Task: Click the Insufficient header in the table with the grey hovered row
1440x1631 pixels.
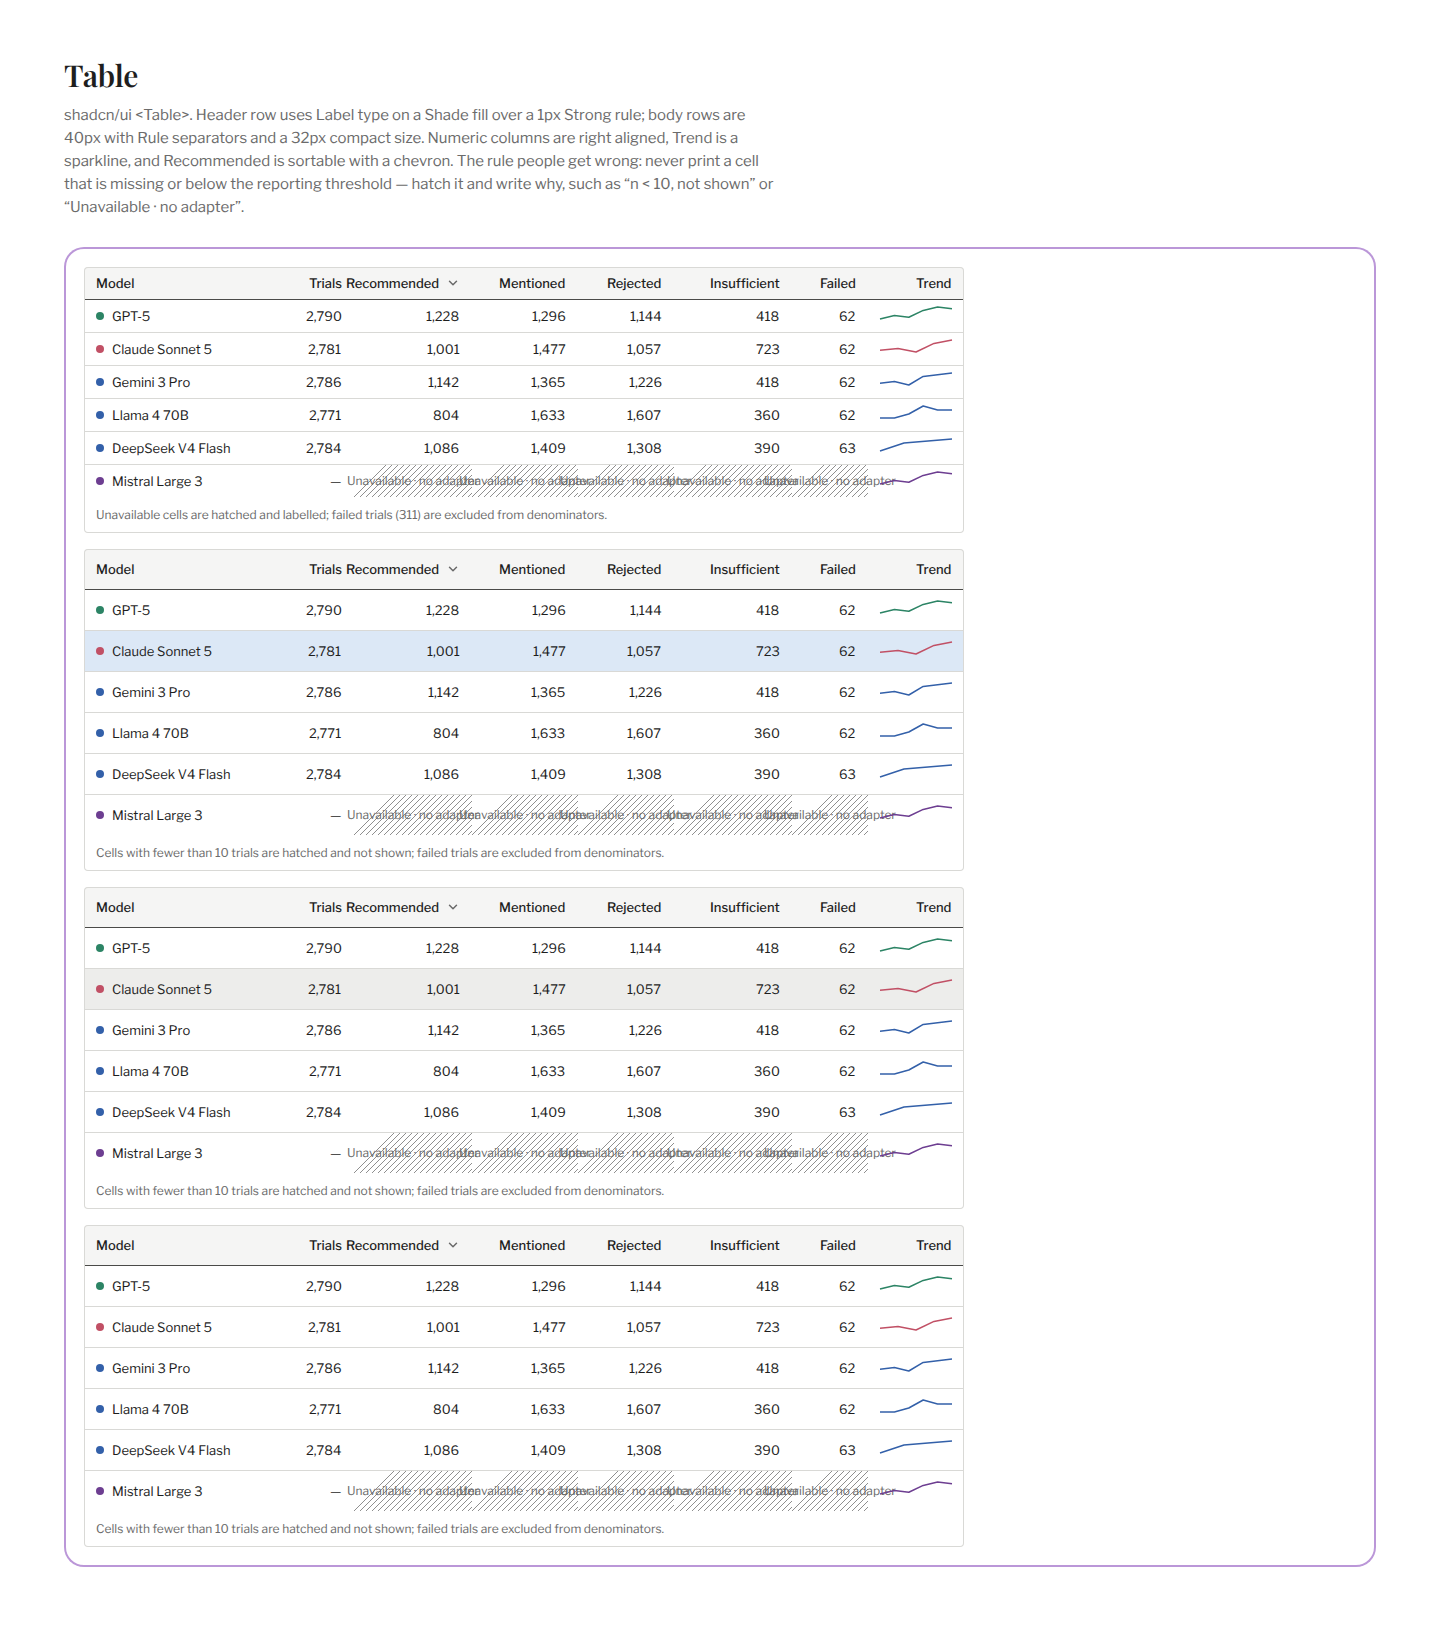Action: (x=744, y=908)
